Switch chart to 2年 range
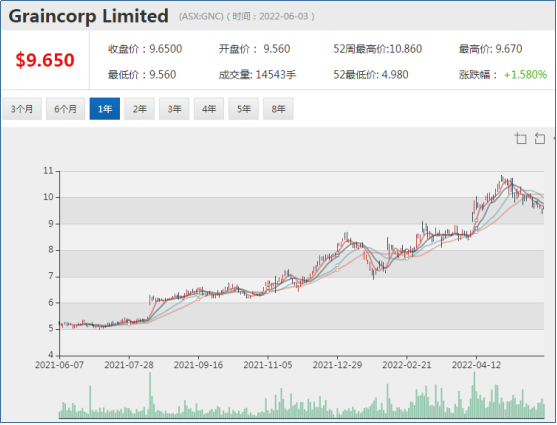Screen dimensions: 557x425 (x=140, y=109)
